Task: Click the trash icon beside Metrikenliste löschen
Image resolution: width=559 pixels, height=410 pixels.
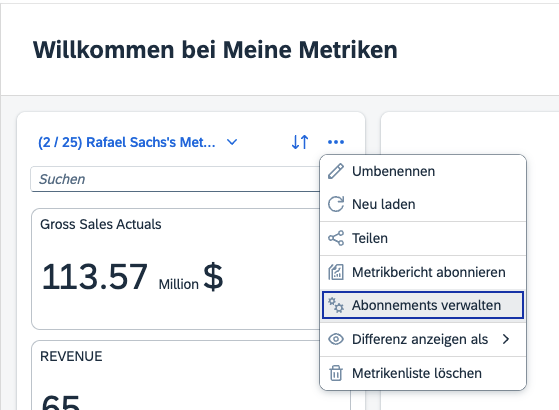Action: tap(336, 373)
